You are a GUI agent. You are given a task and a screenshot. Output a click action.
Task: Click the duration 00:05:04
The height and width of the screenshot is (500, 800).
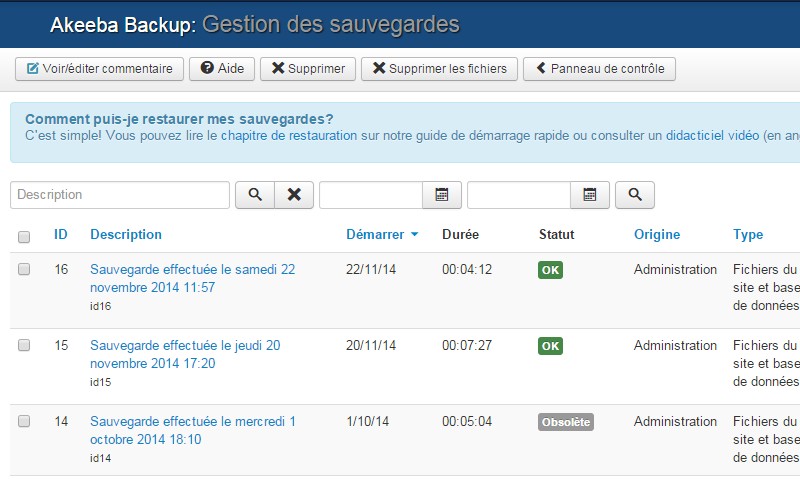tap(467, 421)
